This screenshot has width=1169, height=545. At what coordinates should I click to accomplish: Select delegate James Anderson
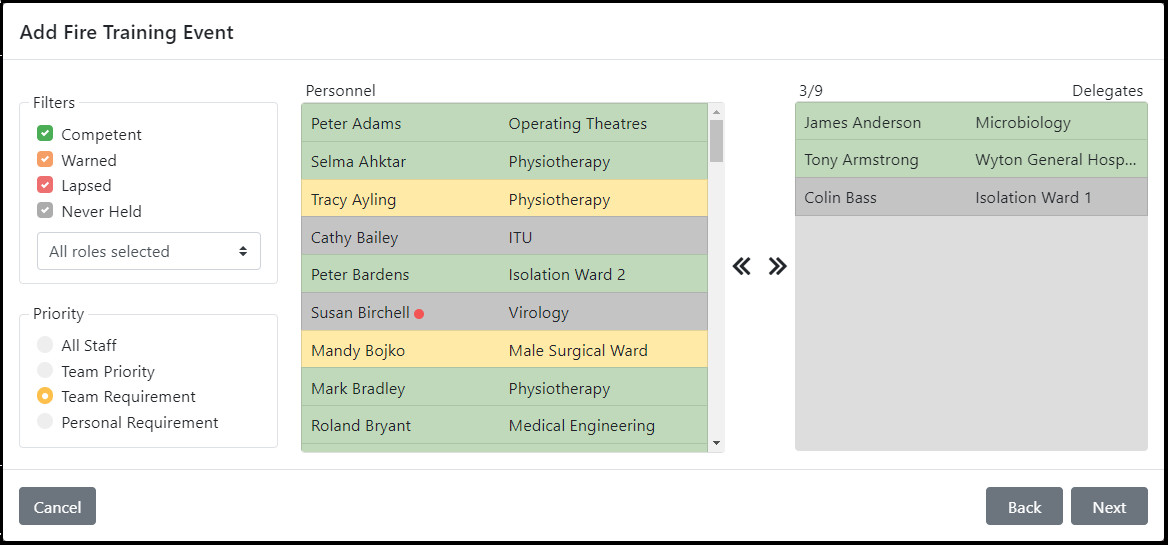[971, 122]
